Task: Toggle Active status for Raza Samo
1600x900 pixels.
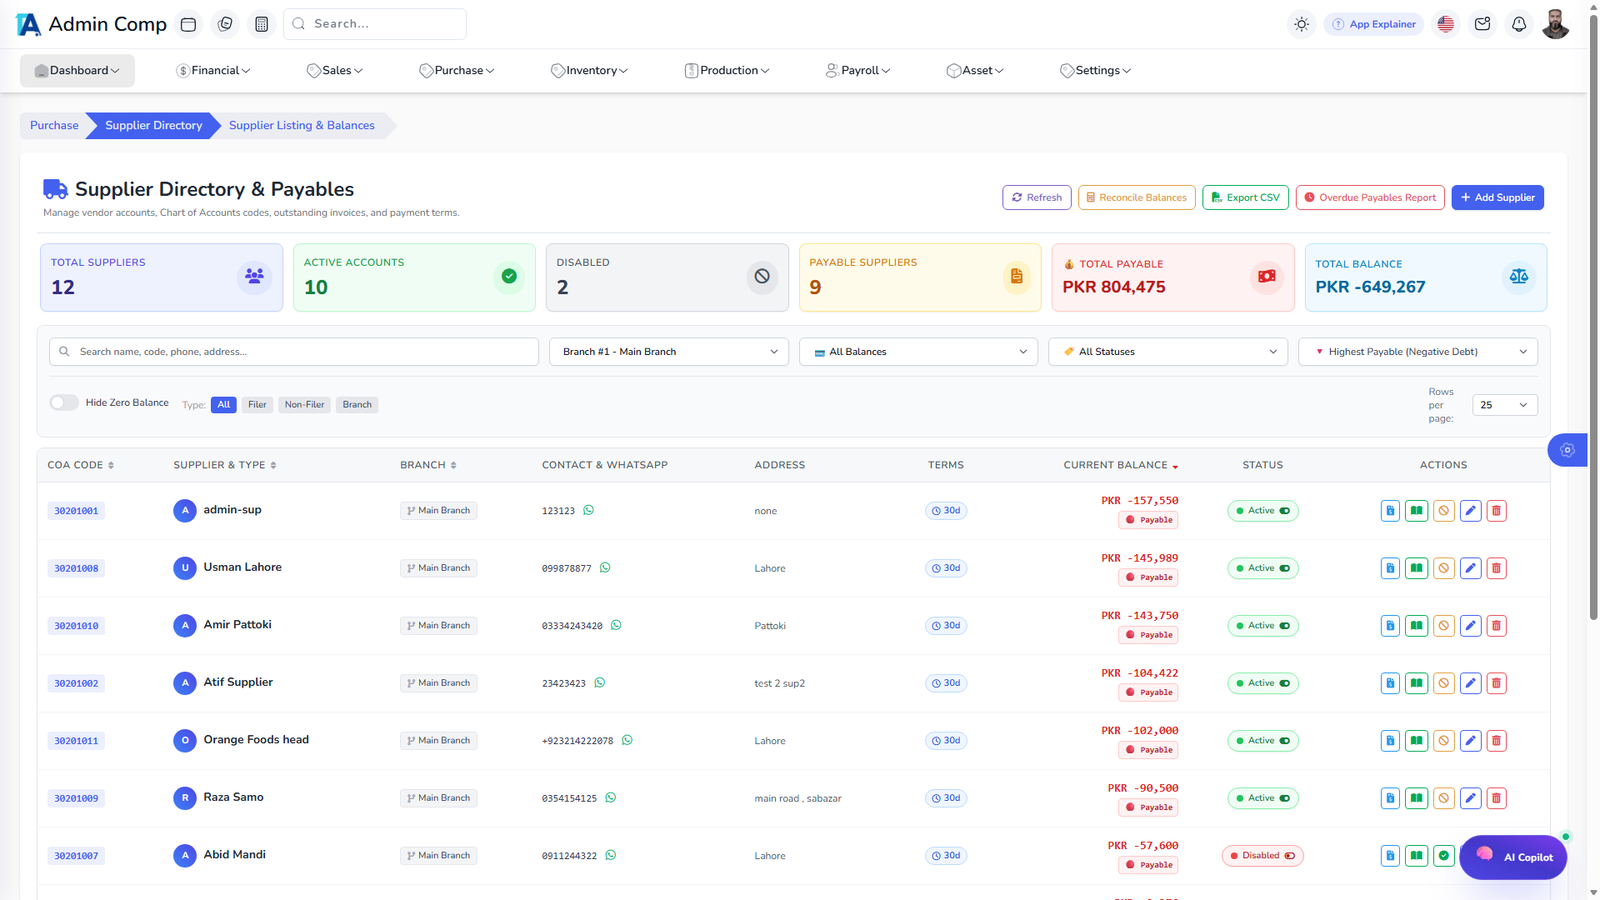Action: [1262, 798]
